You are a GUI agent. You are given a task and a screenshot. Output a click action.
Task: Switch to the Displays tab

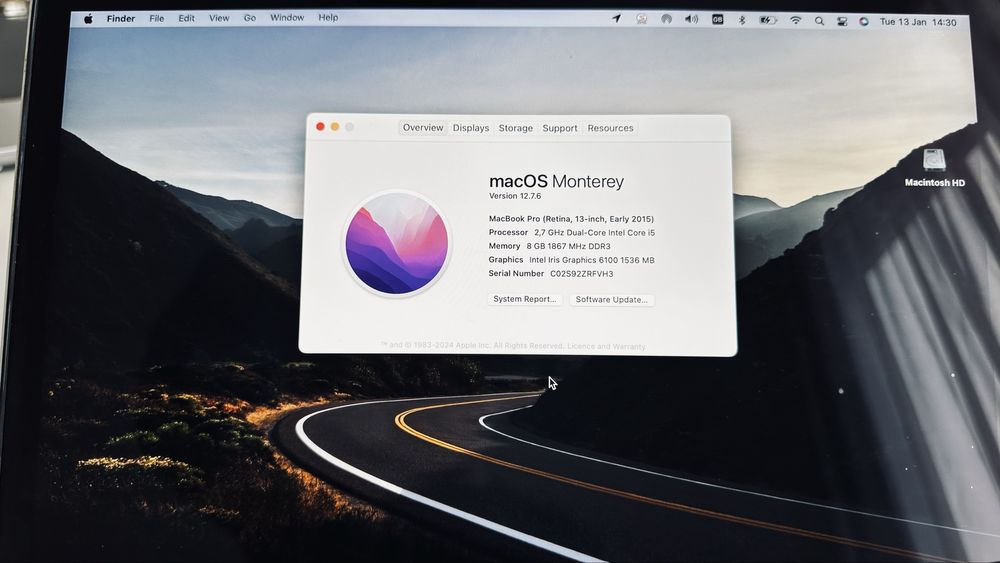pyautogui.click(x=471, y=128)
